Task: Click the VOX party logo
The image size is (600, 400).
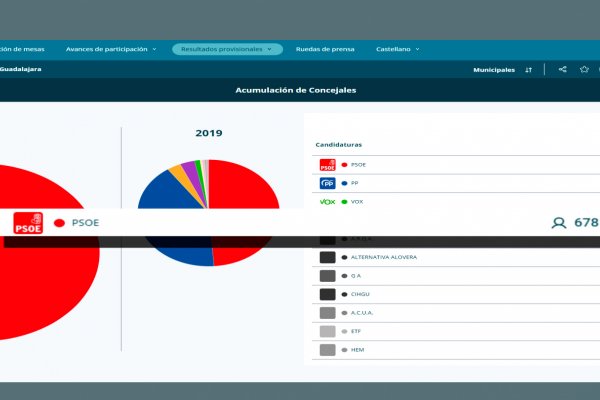Action: click(327, 202)
